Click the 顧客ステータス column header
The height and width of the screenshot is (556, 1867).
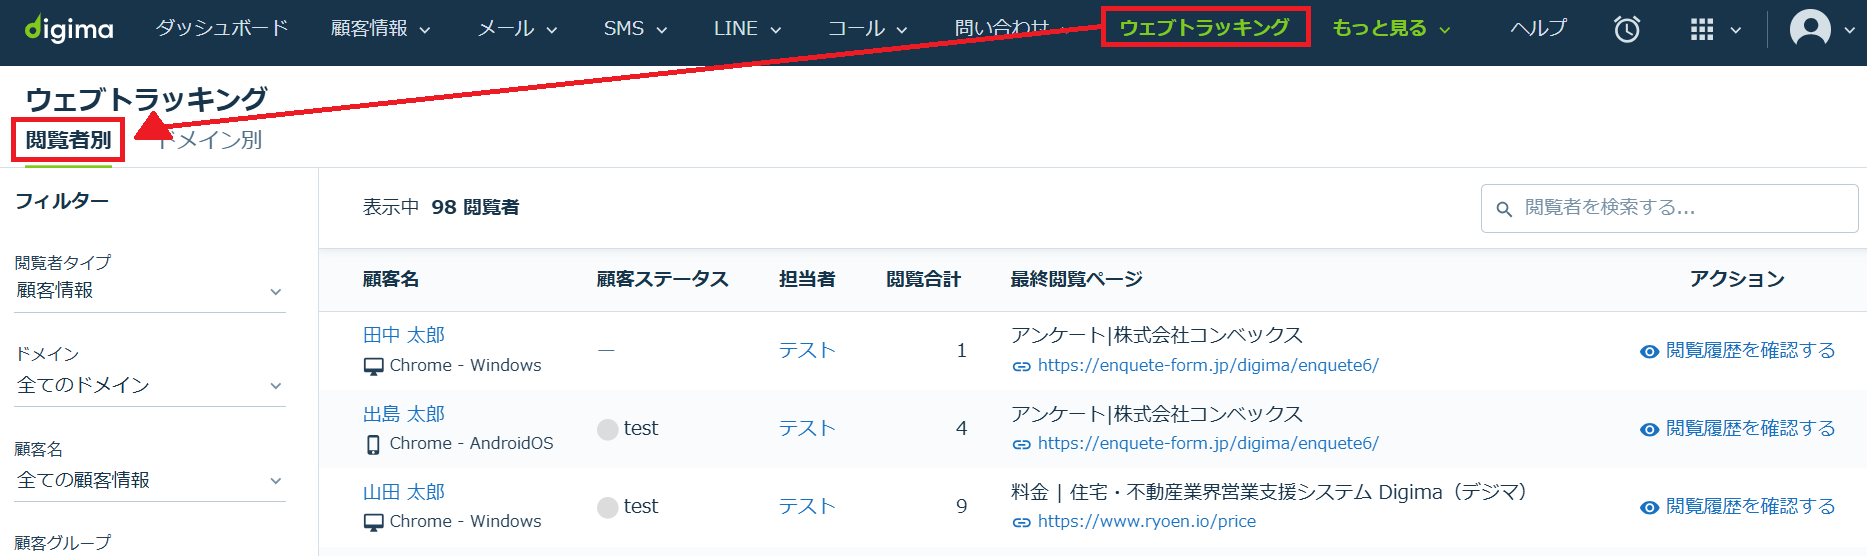[x=662, y=279]
